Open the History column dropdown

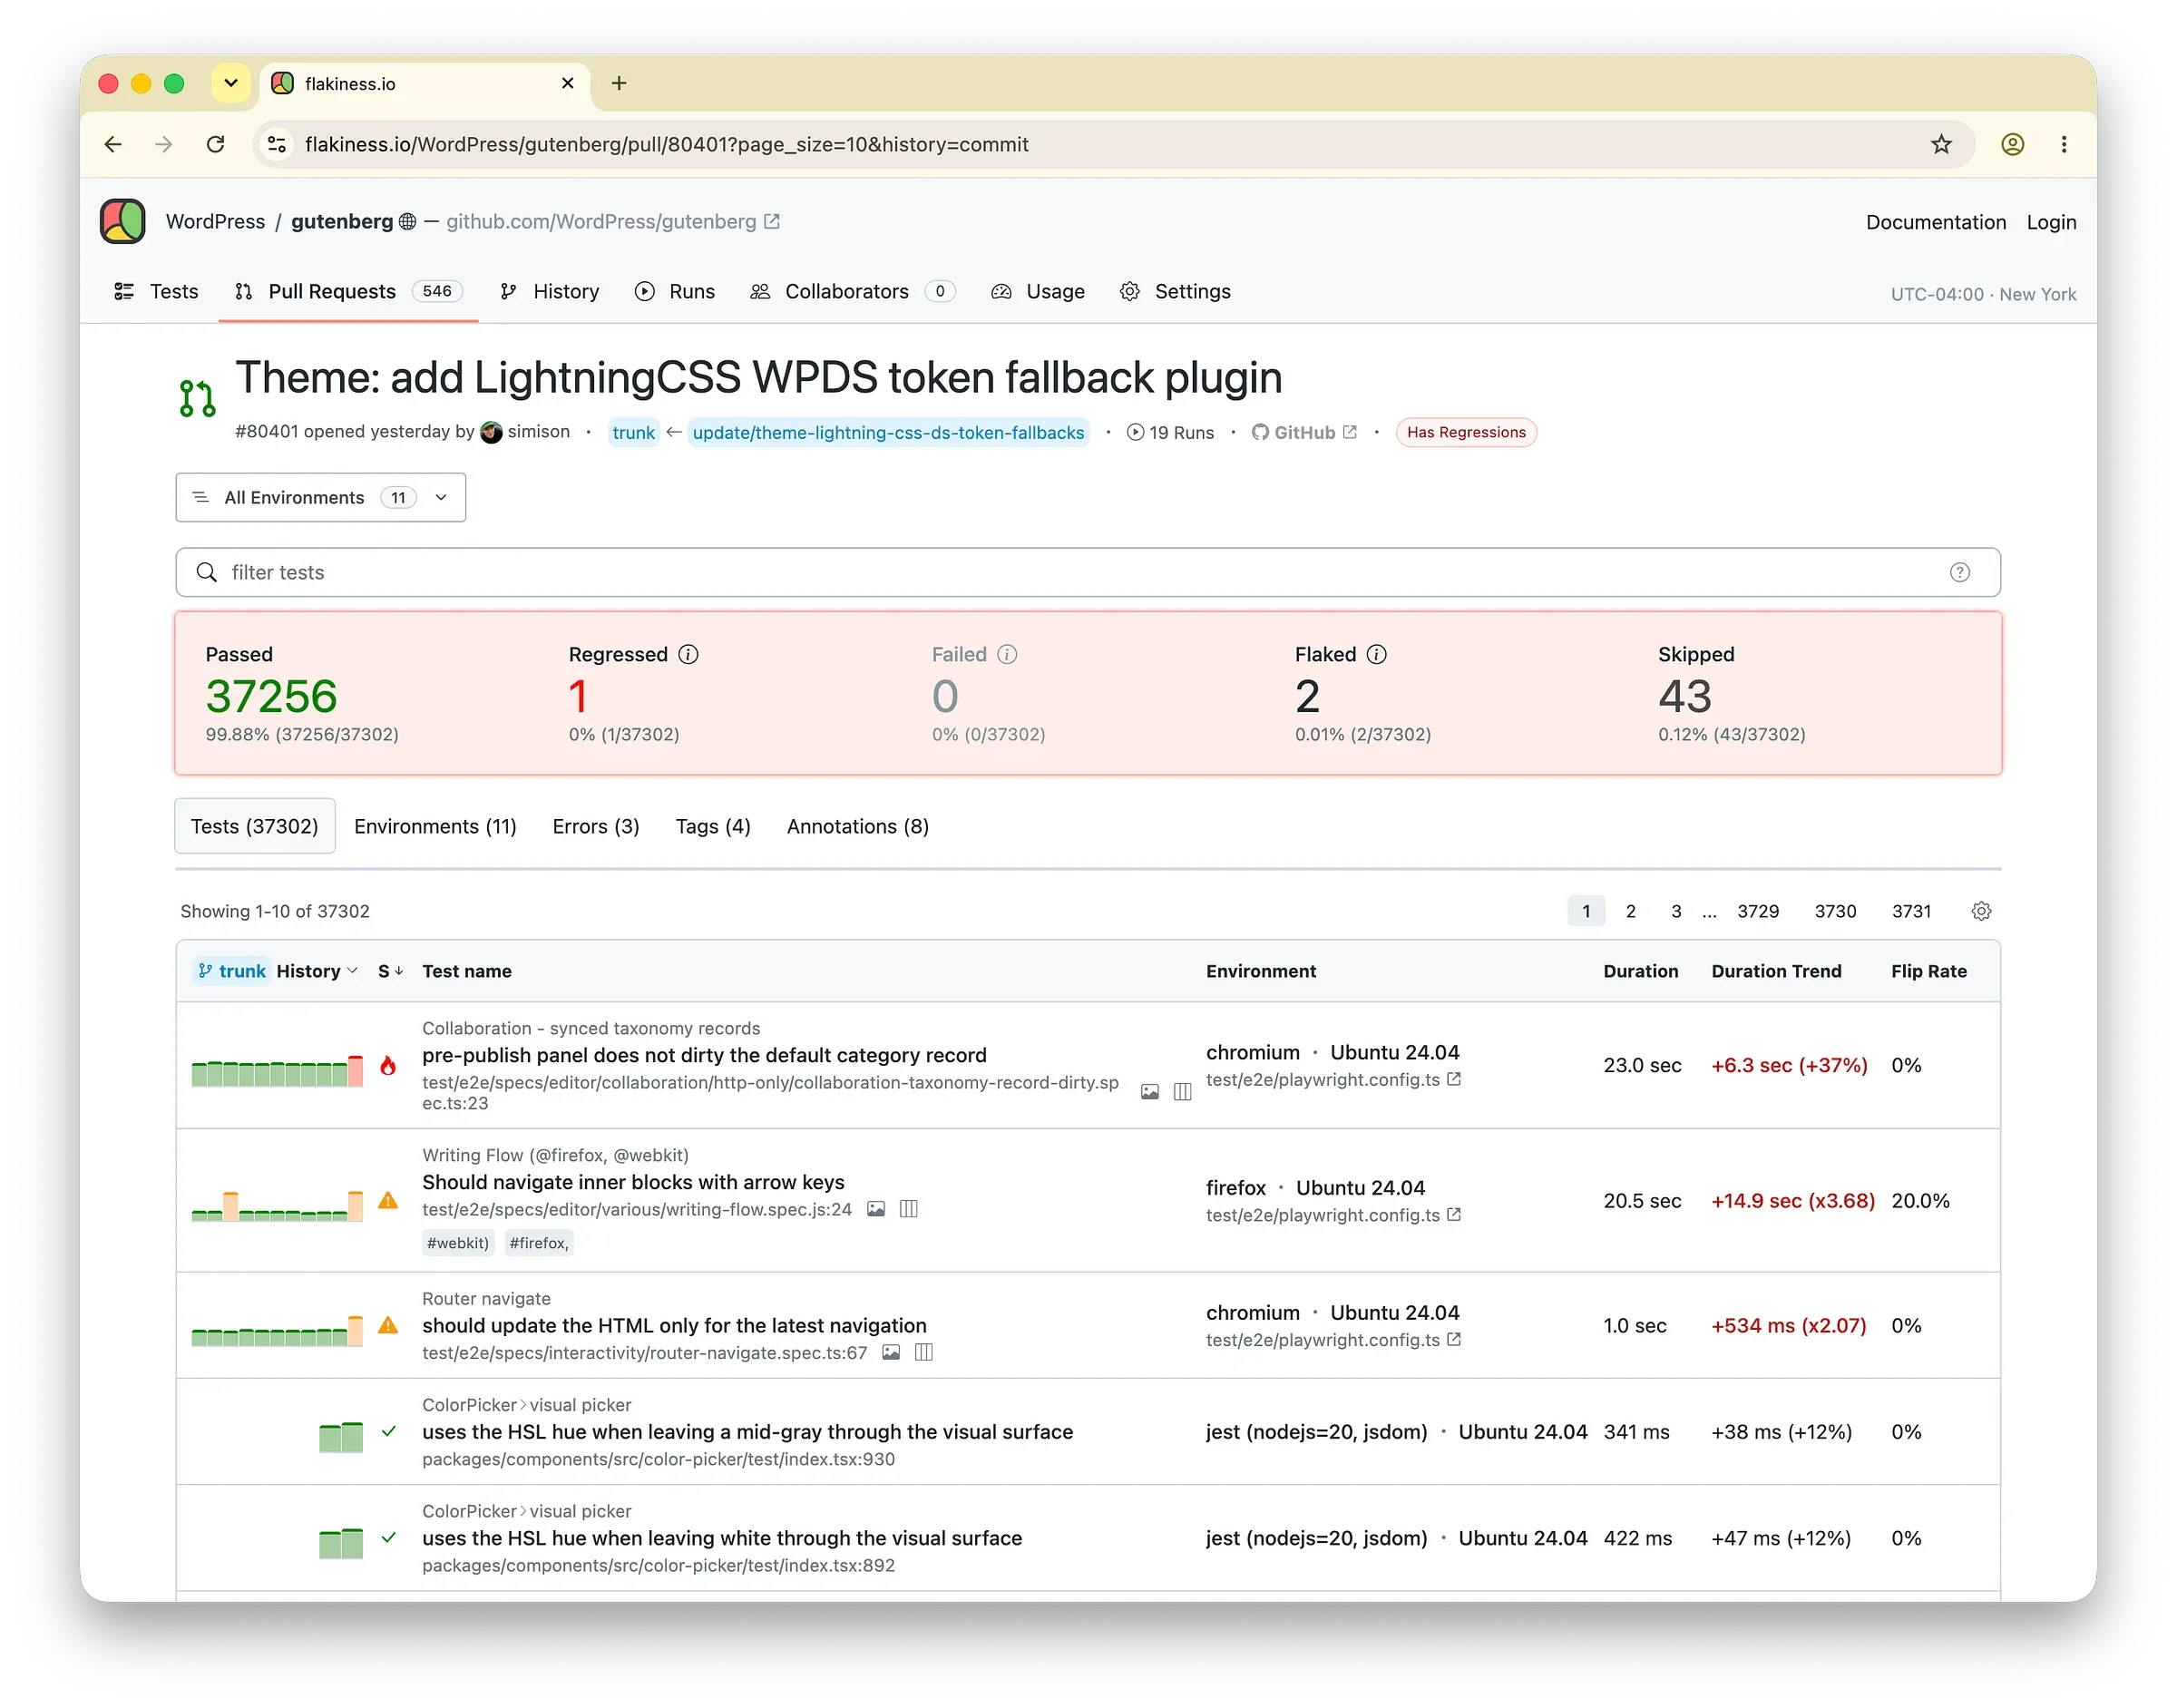tap(317, 971)
